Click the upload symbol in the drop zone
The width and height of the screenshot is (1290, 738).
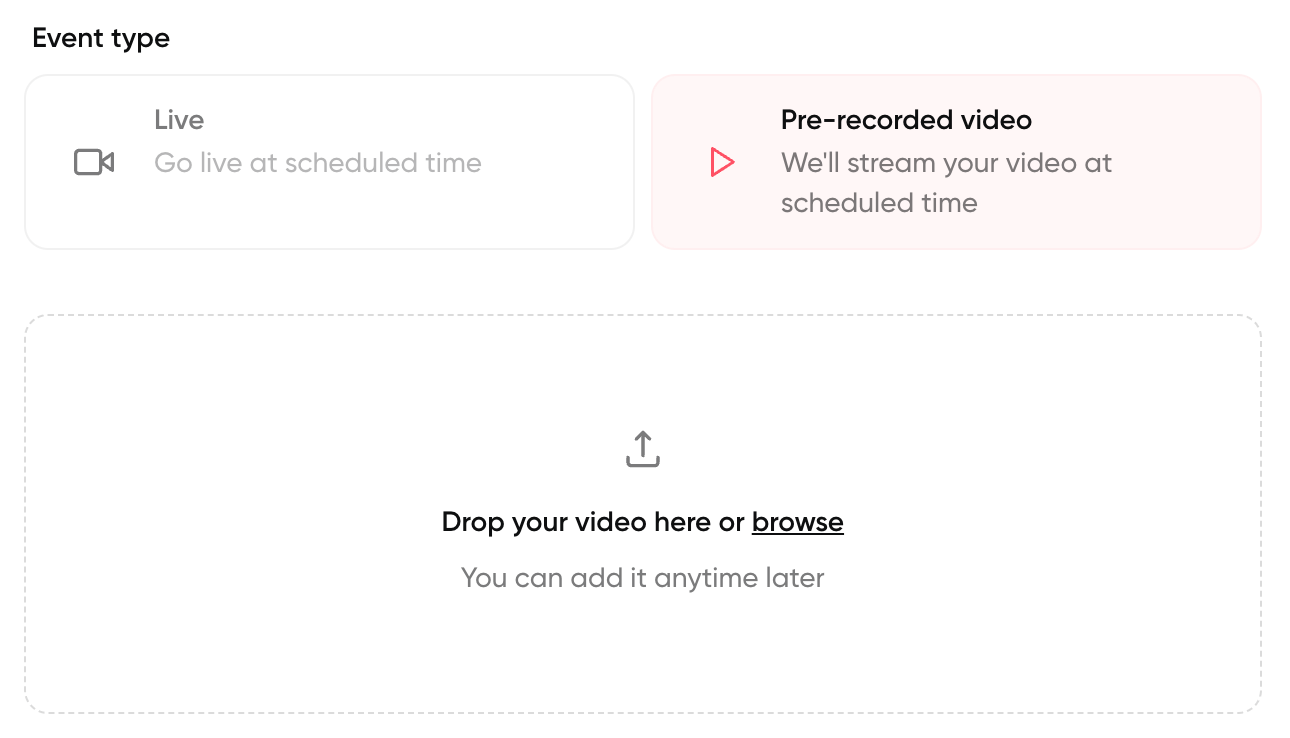(x=643, y=449)
